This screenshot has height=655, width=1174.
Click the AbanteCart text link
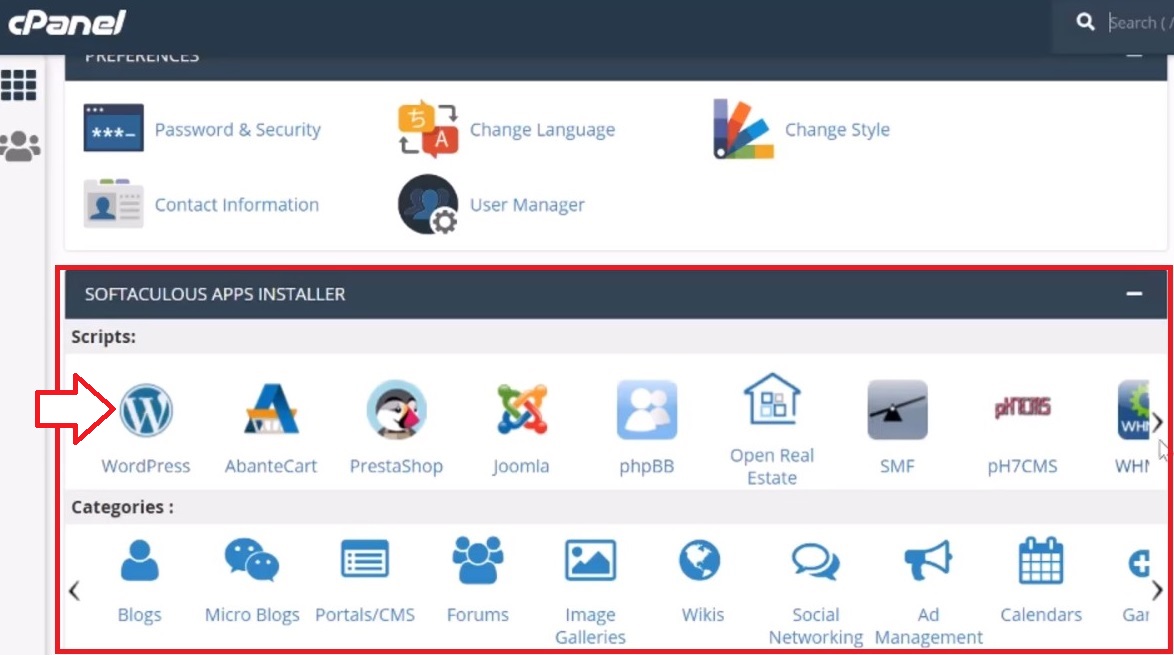click(271, 466)
